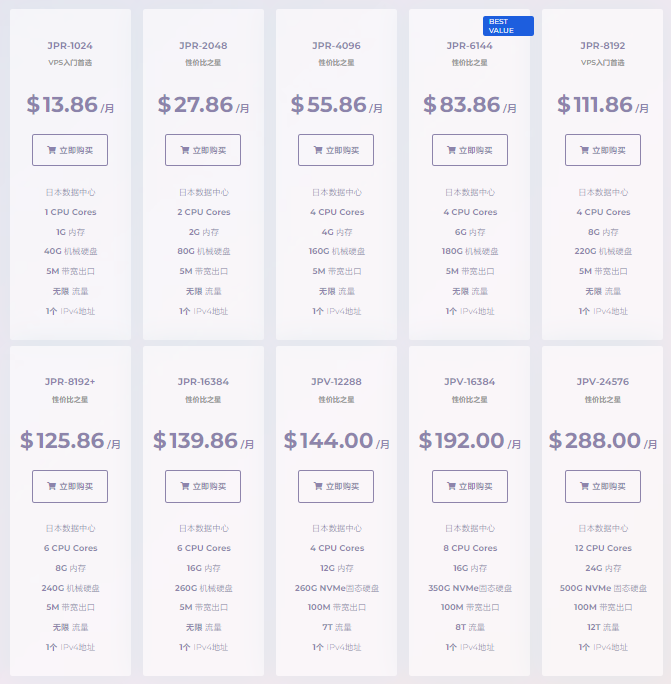
Task: Select the JPV-16384 plan name
Action: 470,382
